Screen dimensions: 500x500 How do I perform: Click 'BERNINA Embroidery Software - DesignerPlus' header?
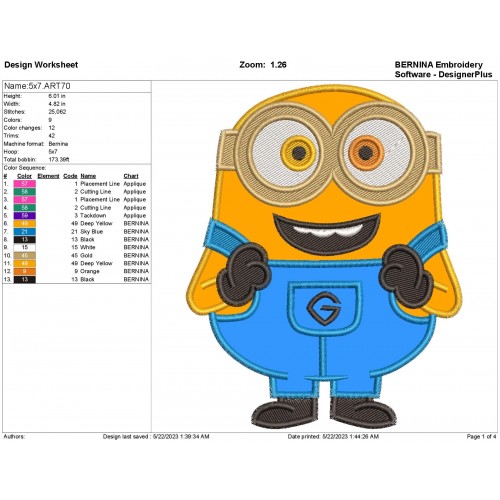[443, 69]
